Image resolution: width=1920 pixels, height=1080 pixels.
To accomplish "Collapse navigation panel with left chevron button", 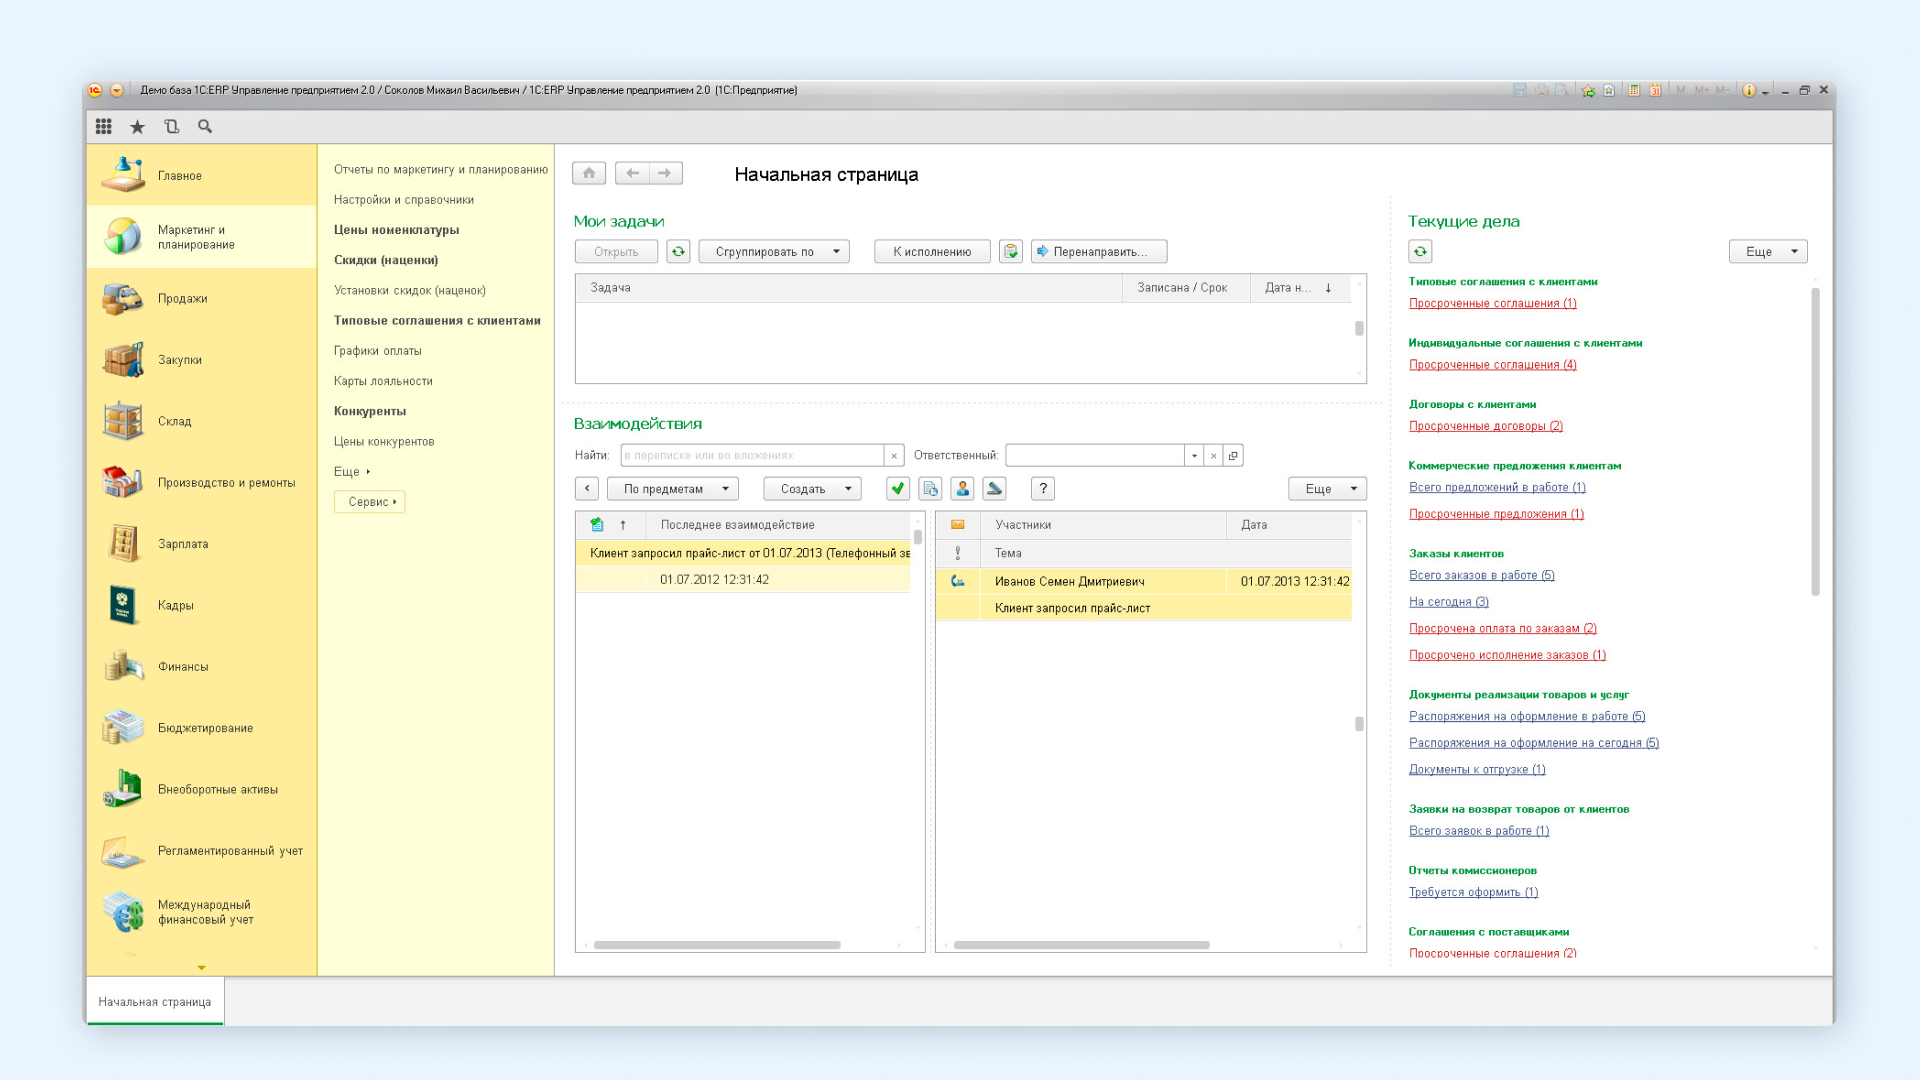I will pyautogui.click(x=587, y=489).
